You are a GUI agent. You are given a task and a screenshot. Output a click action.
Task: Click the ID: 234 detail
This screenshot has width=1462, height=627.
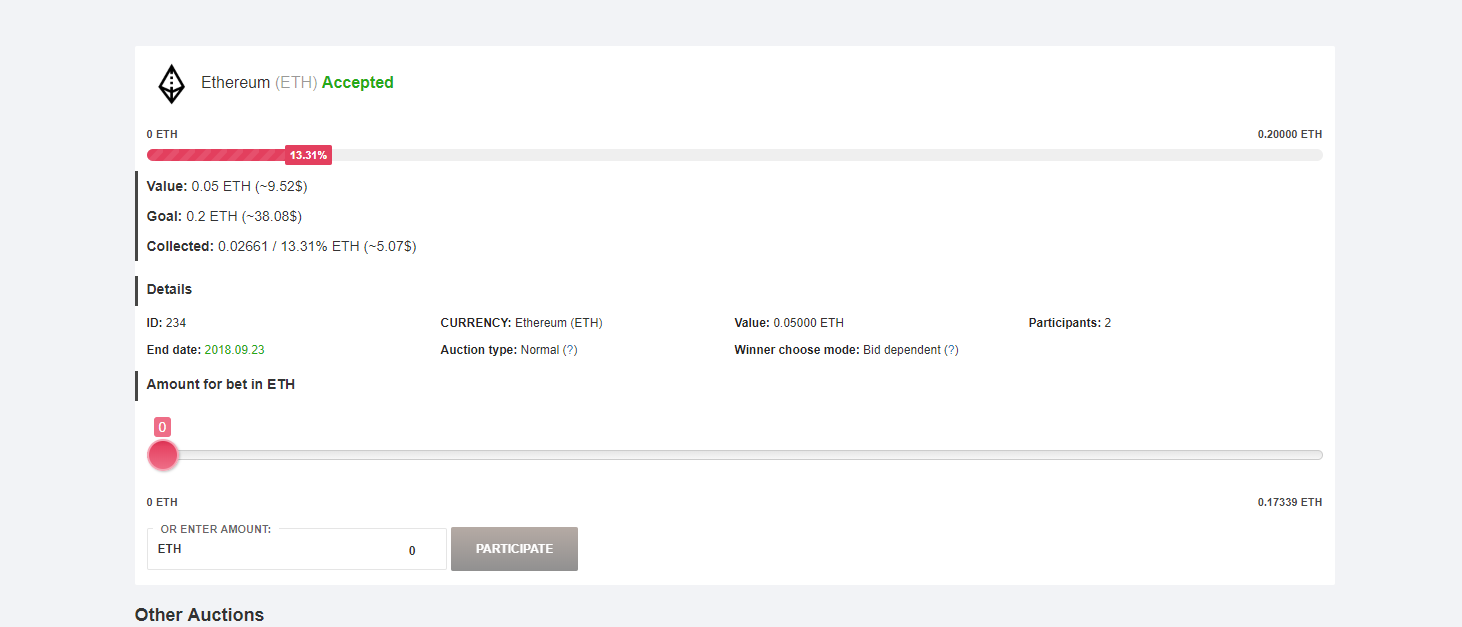point(166,323)
